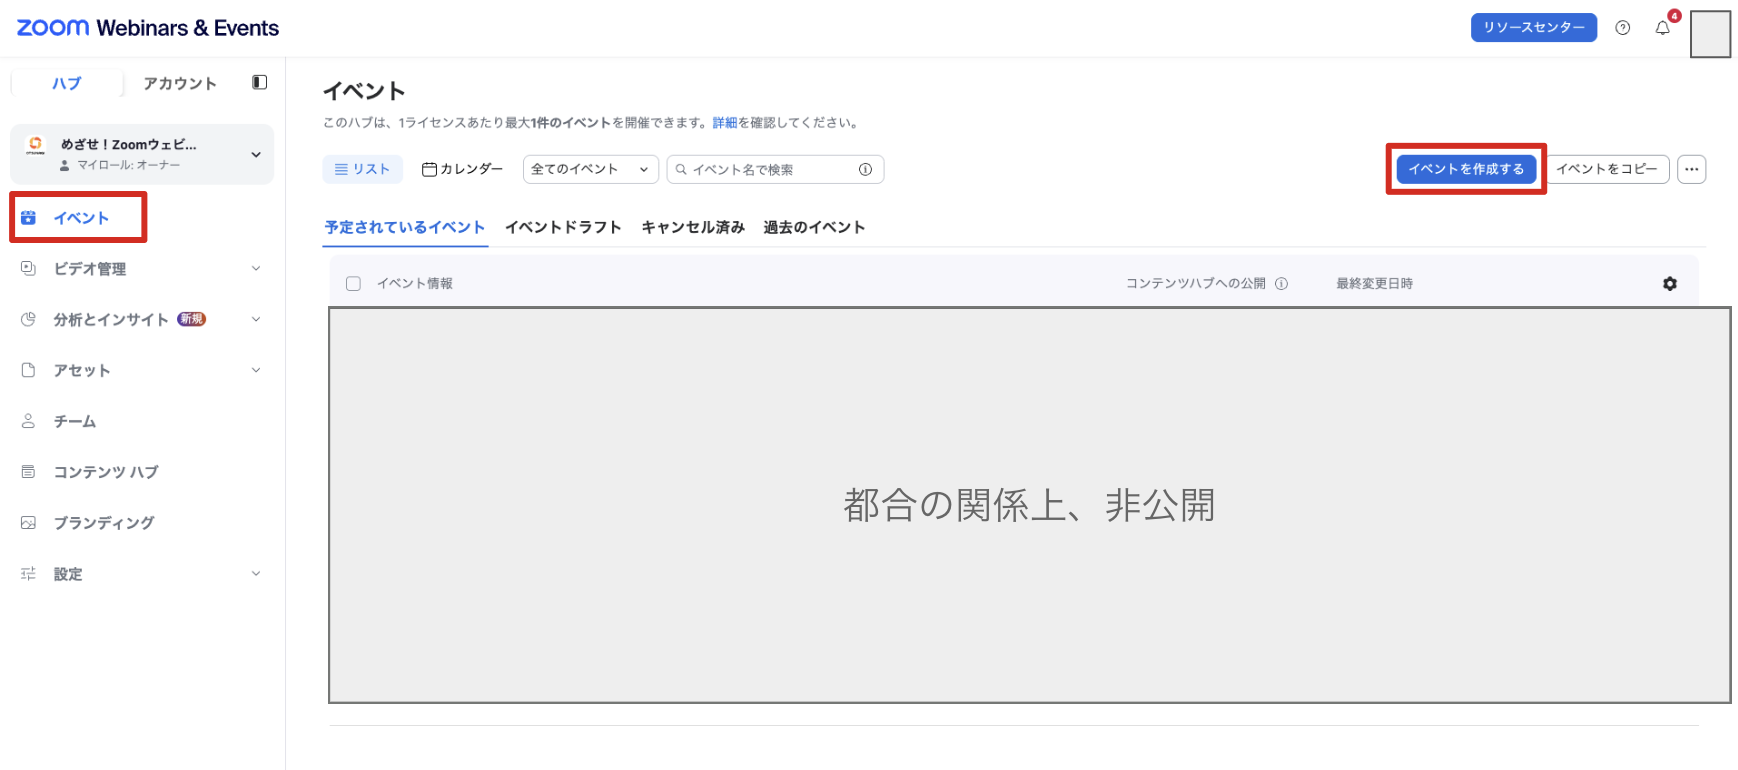Click the イベントを作成する button
The height and width of the screenshot is (770, 1738).
[x=1466, y=169]
